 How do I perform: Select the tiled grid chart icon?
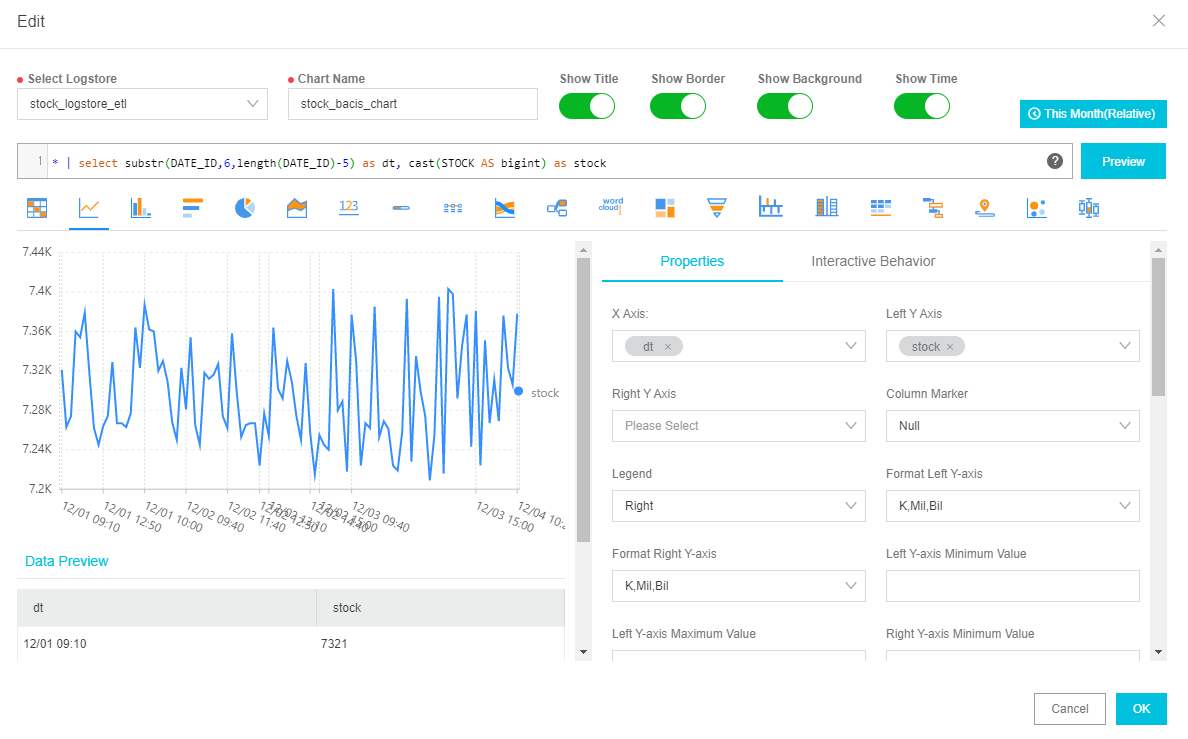click(880, 208)
